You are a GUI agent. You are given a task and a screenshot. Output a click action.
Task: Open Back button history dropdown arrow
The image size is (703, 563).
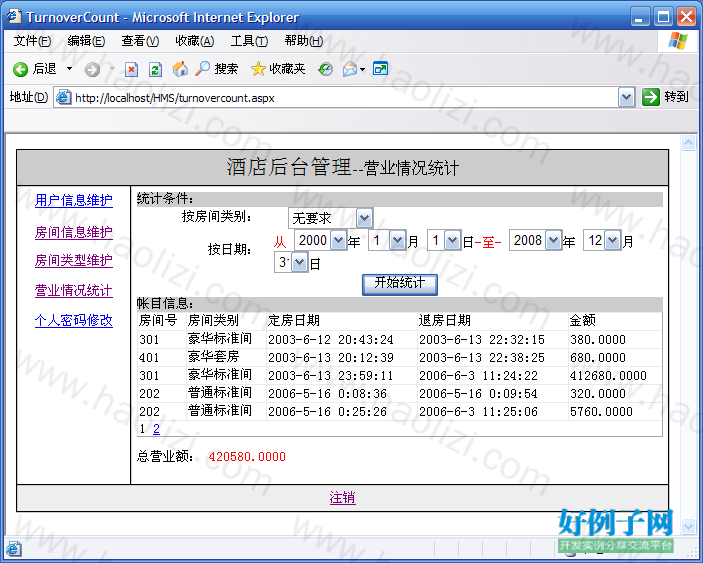[69, 69]
